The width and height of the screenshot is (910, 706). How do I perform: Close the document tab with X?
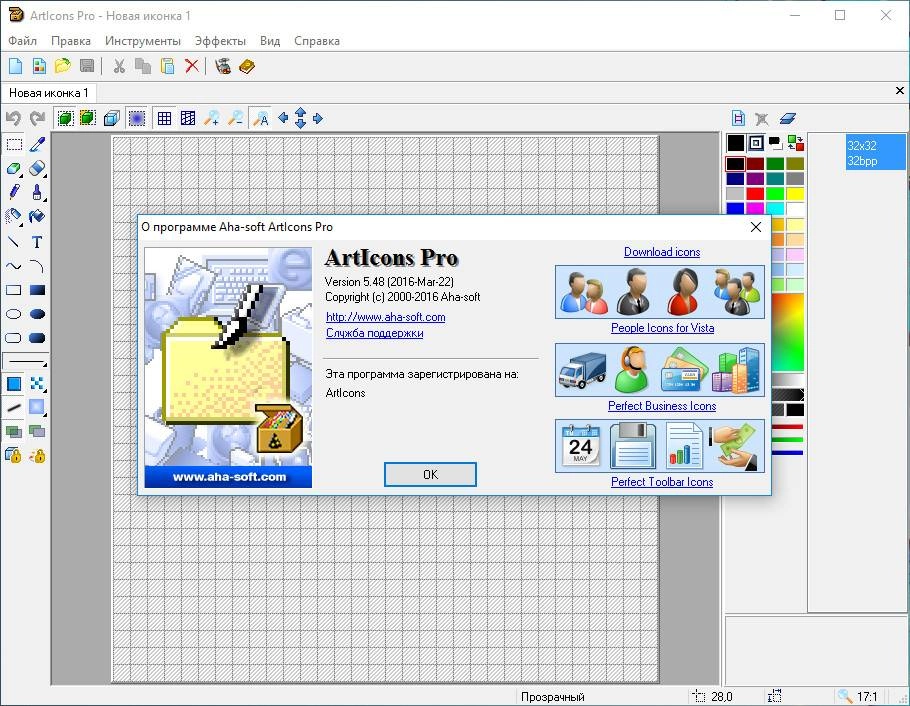[x=900, y=91]
